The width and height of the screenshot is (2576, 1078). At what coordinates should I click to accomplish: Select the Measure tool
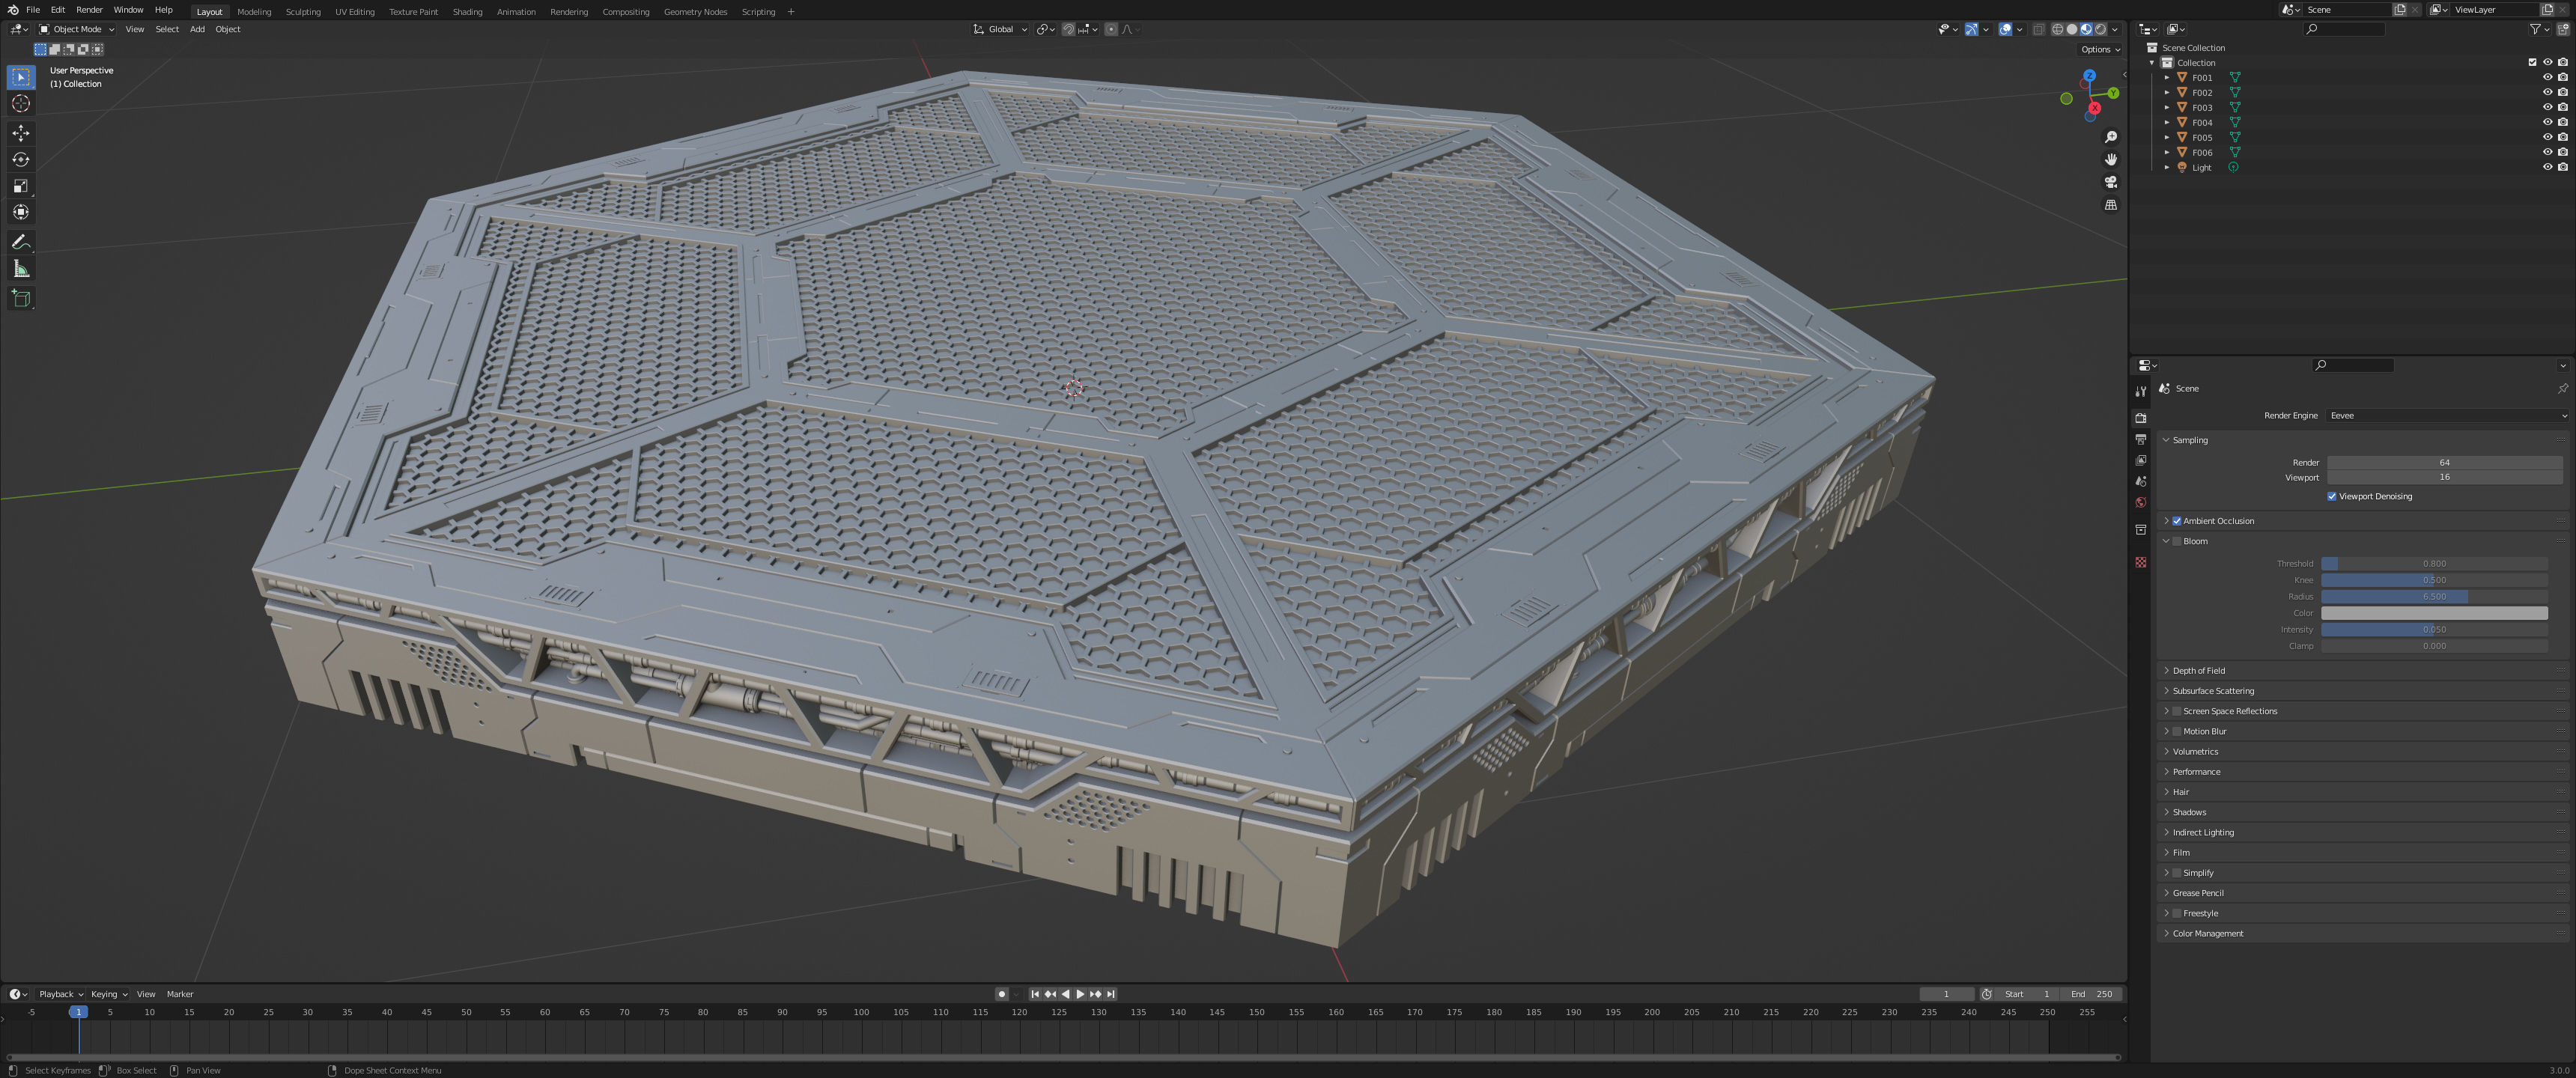[21, 269]
